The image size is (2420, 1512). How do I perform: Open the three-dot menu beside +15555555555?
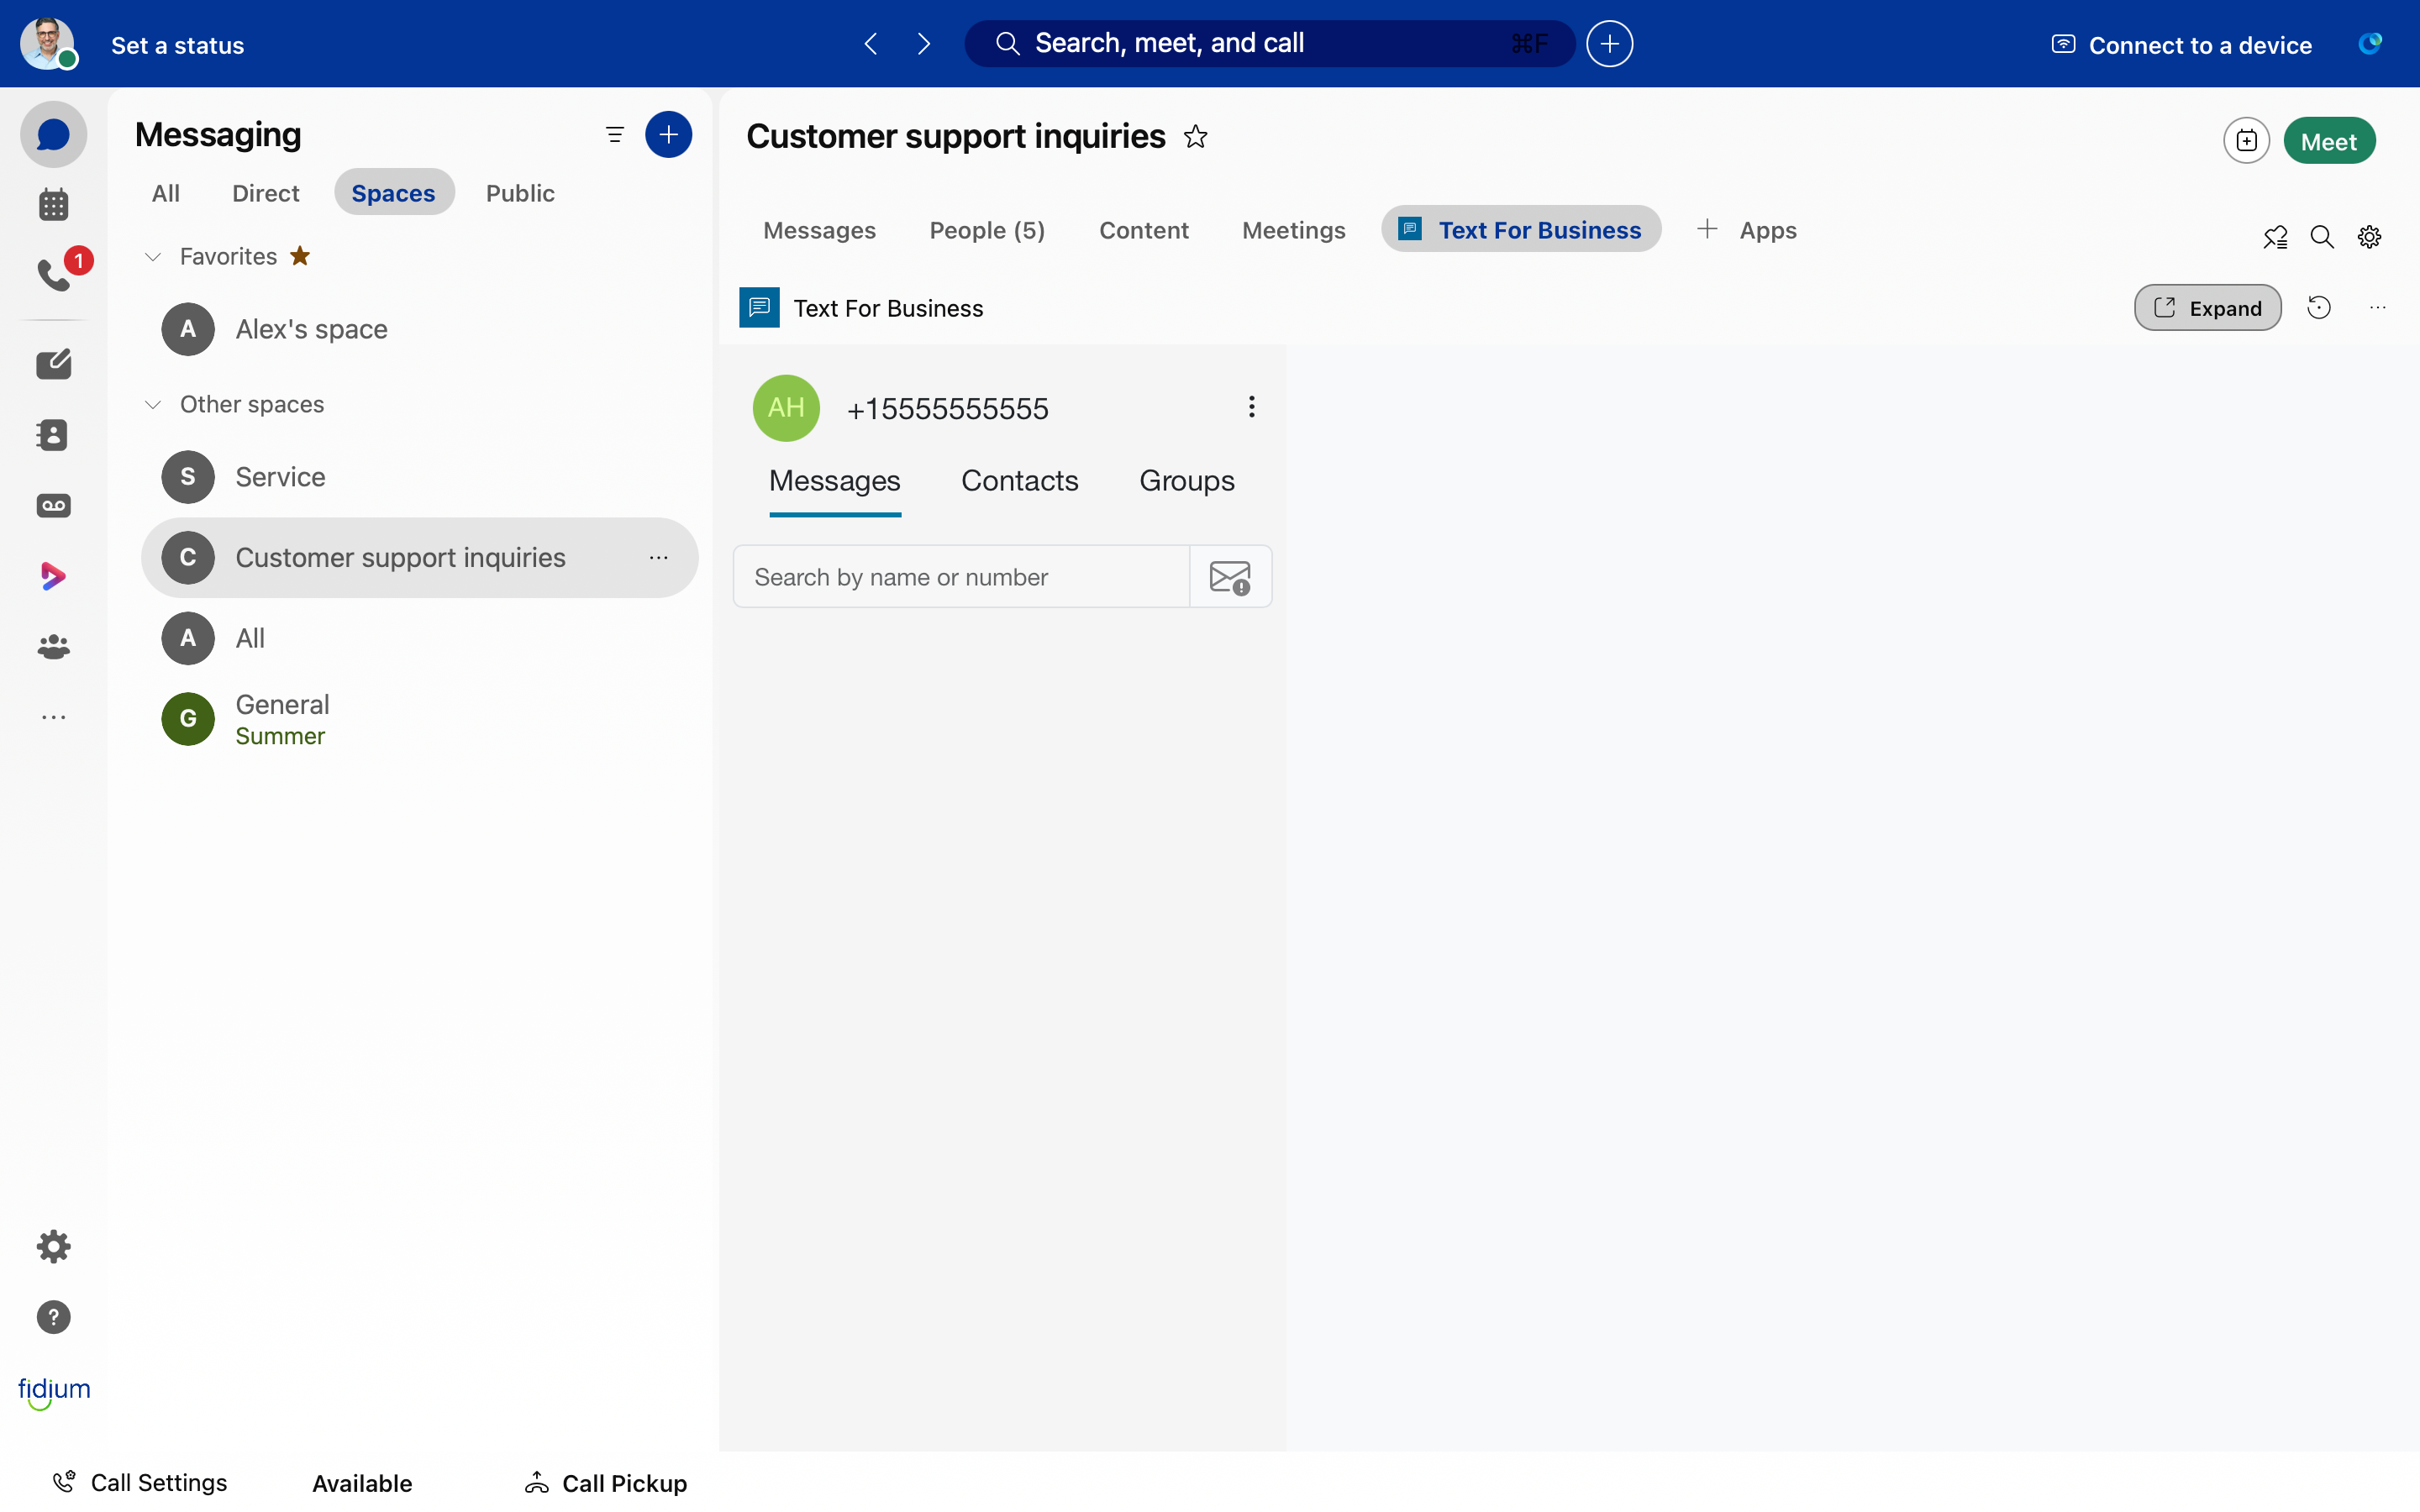(x=1251, y=407)
